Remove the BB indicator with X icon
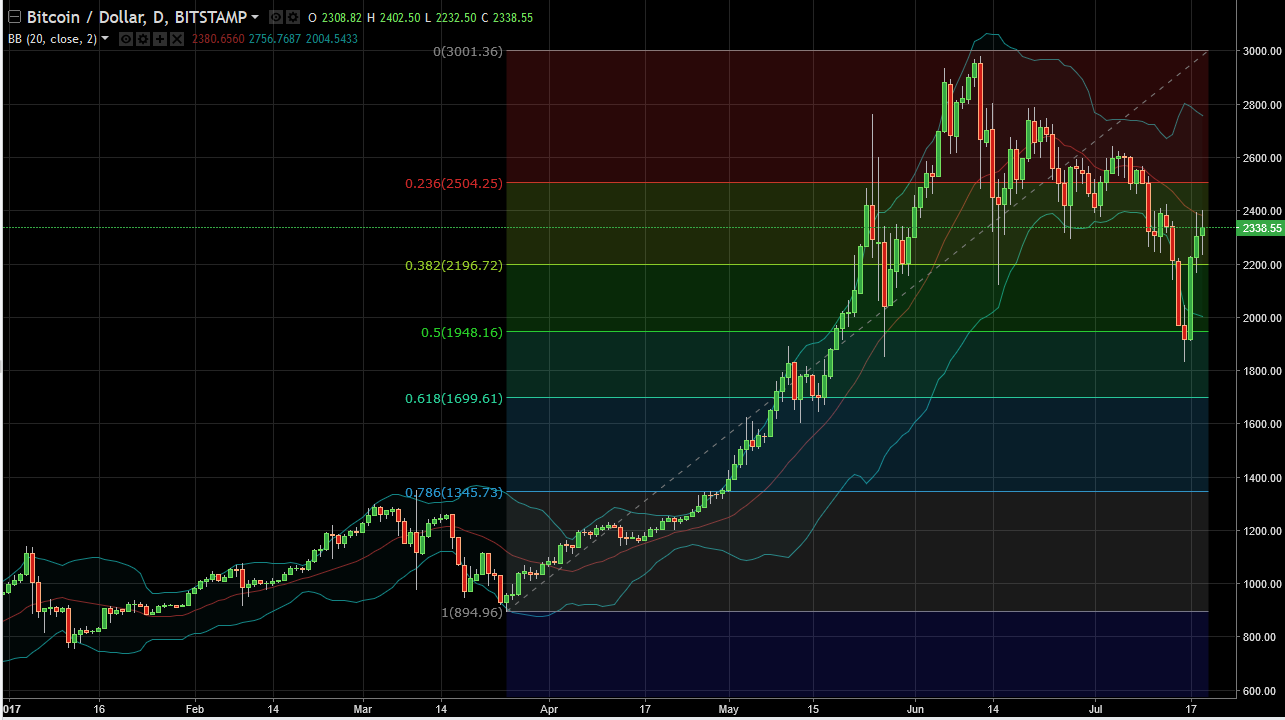1285x720 pixels. 177,39
